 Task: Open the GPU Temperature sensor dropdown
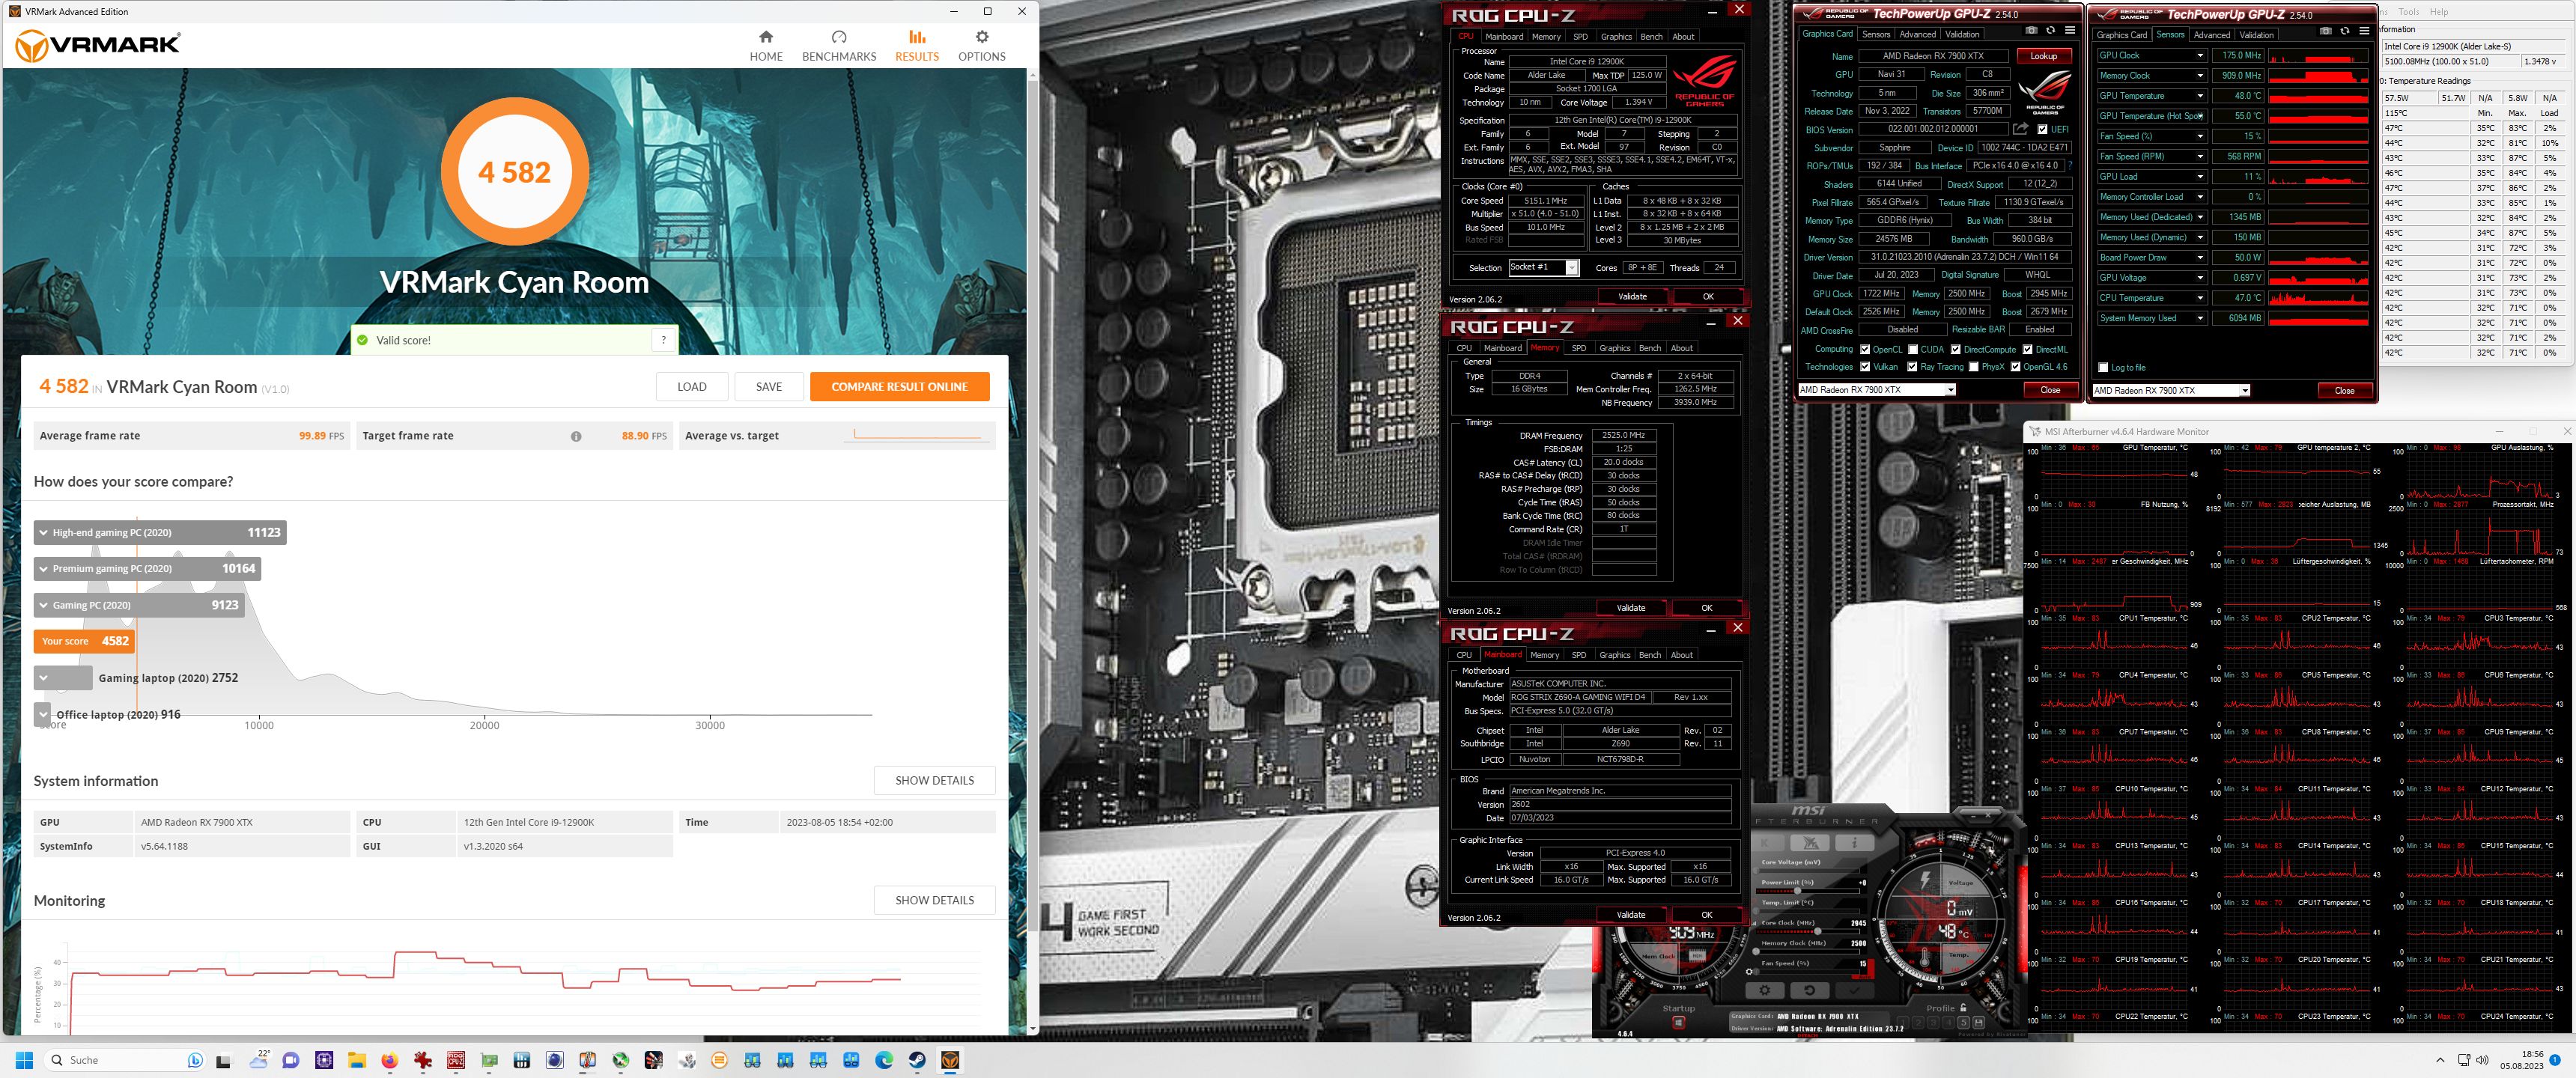tap(2200, 96)
